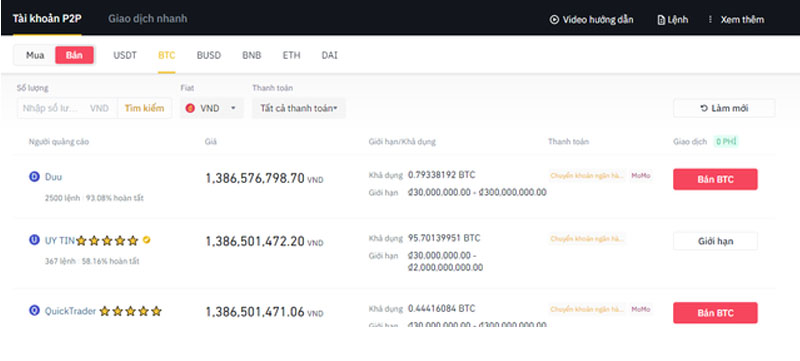
Task: Click the Người quảng cáo column header
Action: click(59, 142)
